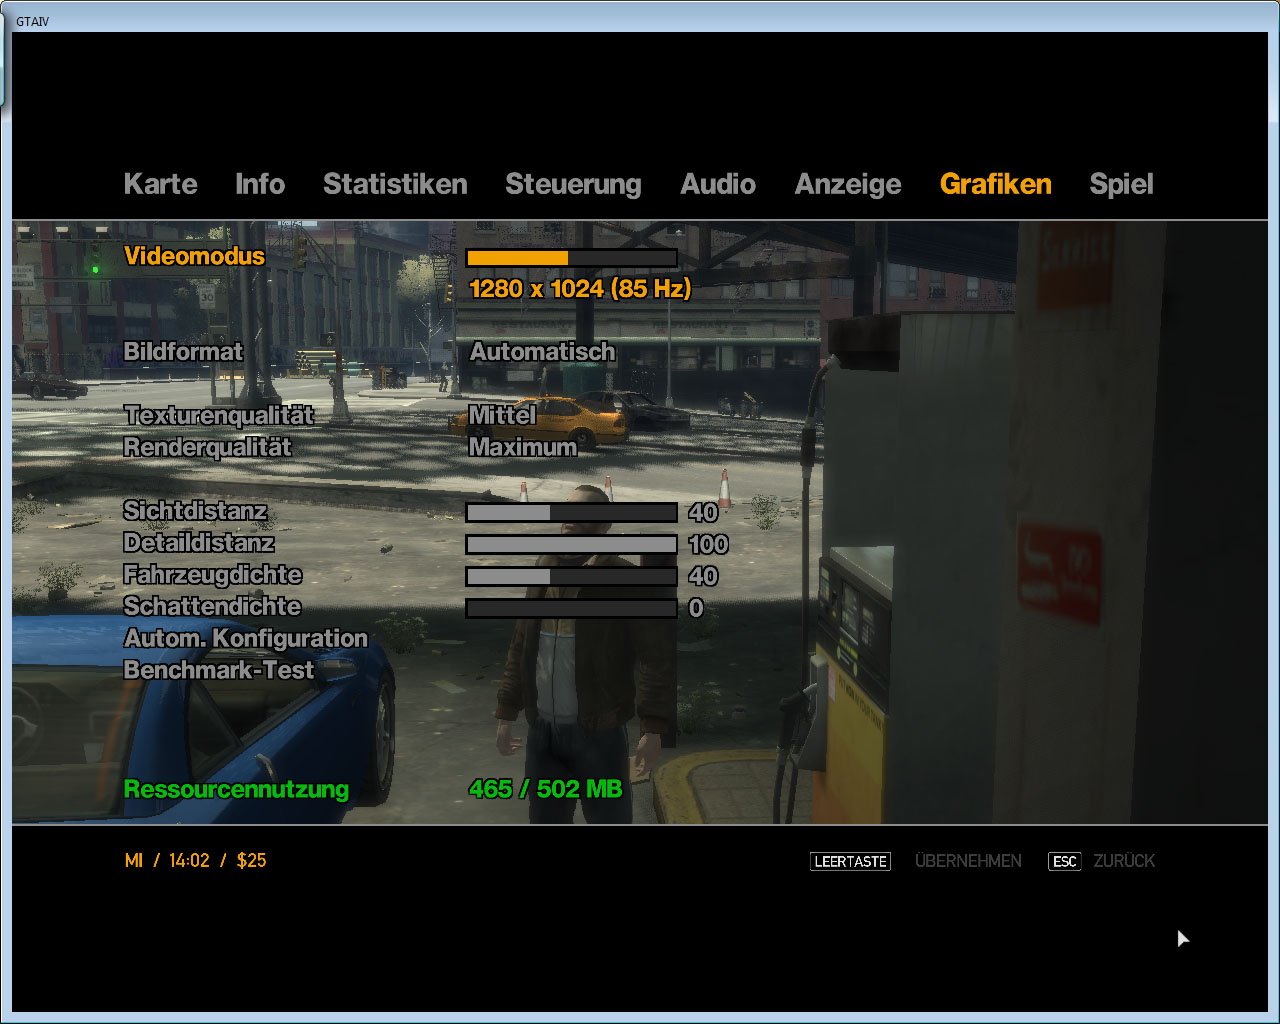Click the Ressourcennutzung label

coord(236,790)
